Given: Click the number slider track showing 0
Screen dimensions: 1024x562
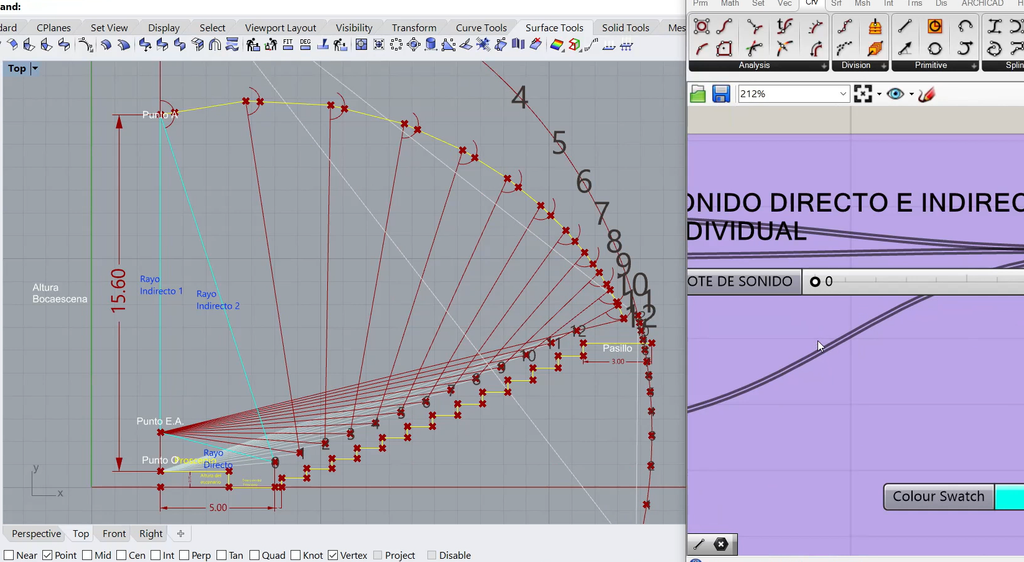Looking at the screenshot, I should (x=913, y=281).
